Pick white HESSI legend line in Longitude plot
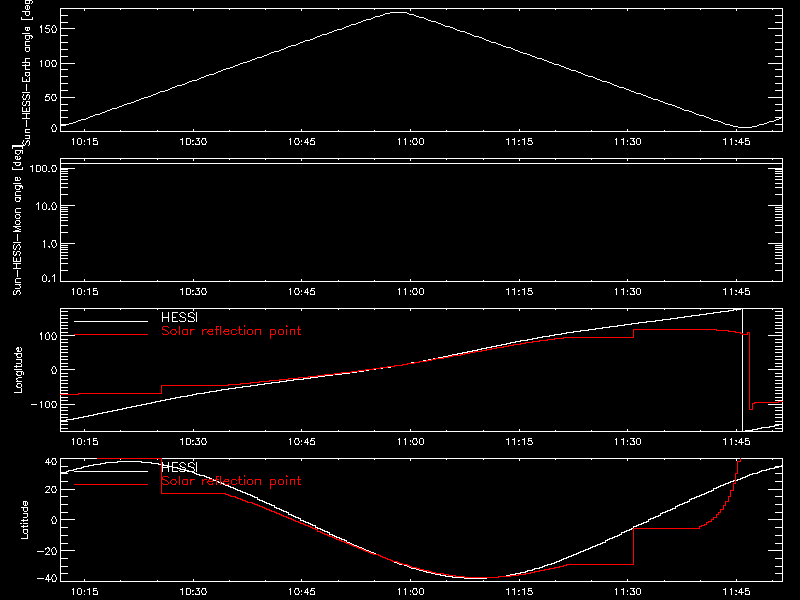 tap(111, 321)
